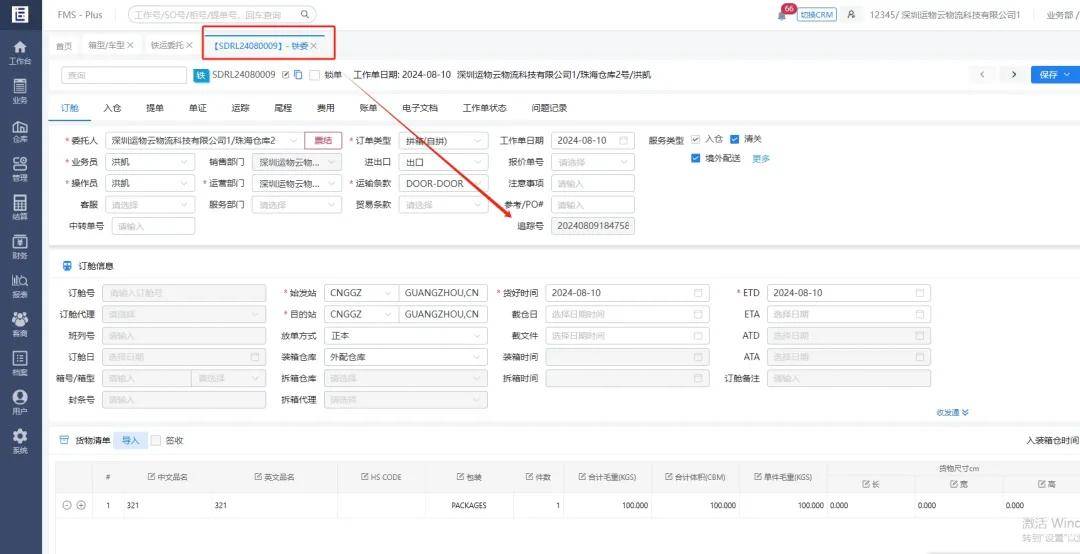1080x554 pixels.
Task: Click the search magnifier icon in top bar
Action: pos(305,14)
